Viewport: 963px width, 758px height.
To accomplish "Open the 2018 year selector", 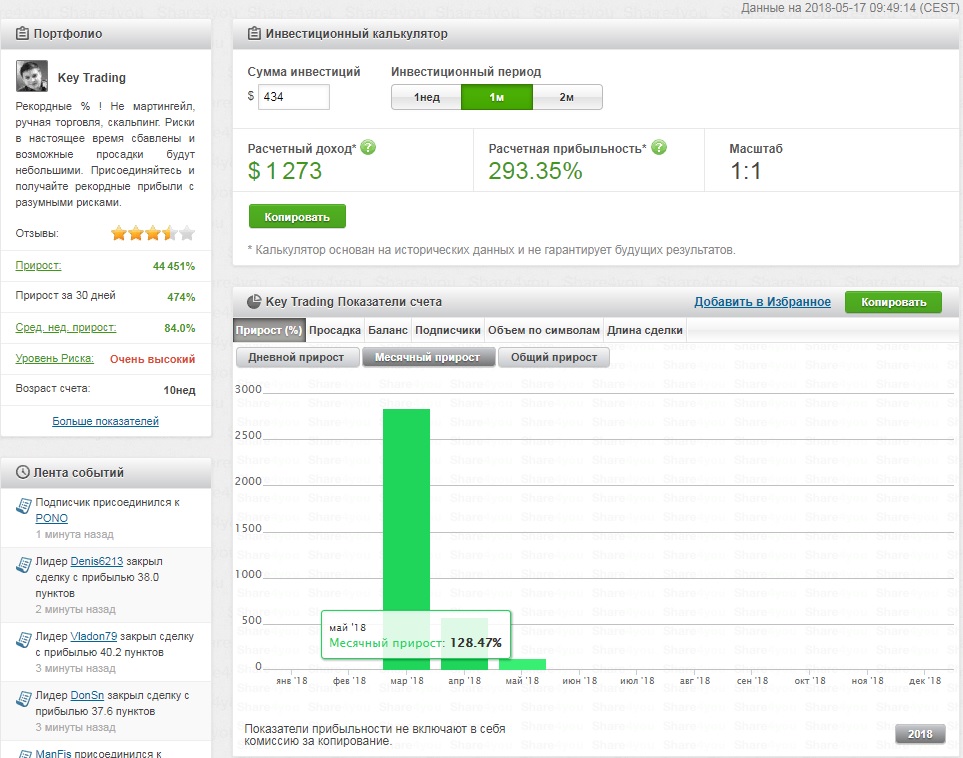I will 920,734.
